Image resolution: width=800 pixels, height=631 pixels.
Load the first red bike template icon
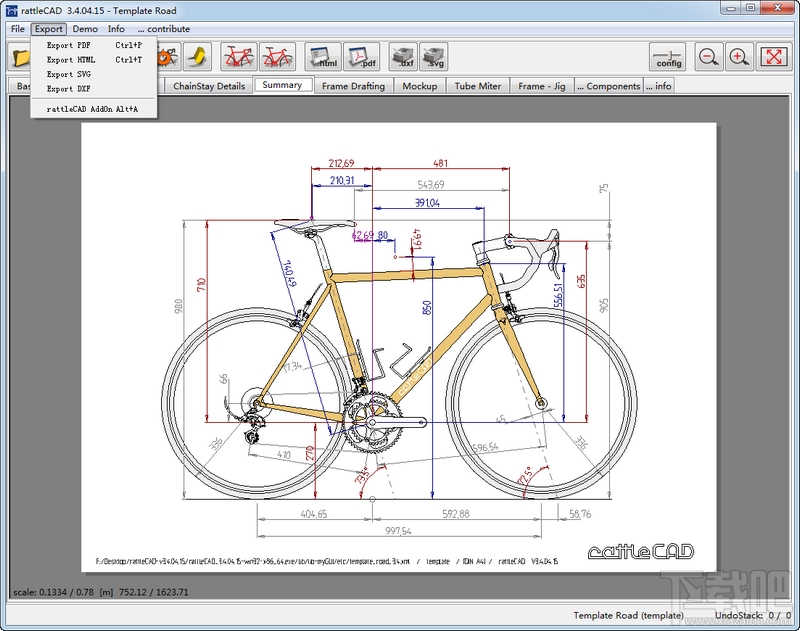point(239,57)
